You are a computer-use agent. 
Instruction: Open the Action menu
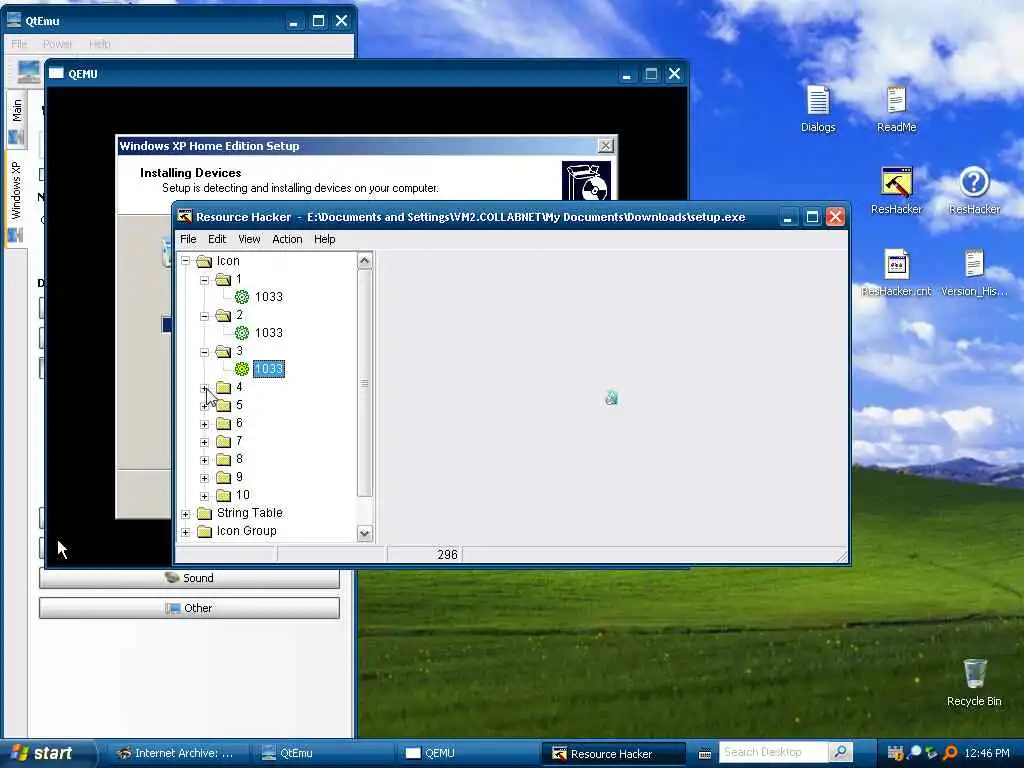[x=287, y=239]
